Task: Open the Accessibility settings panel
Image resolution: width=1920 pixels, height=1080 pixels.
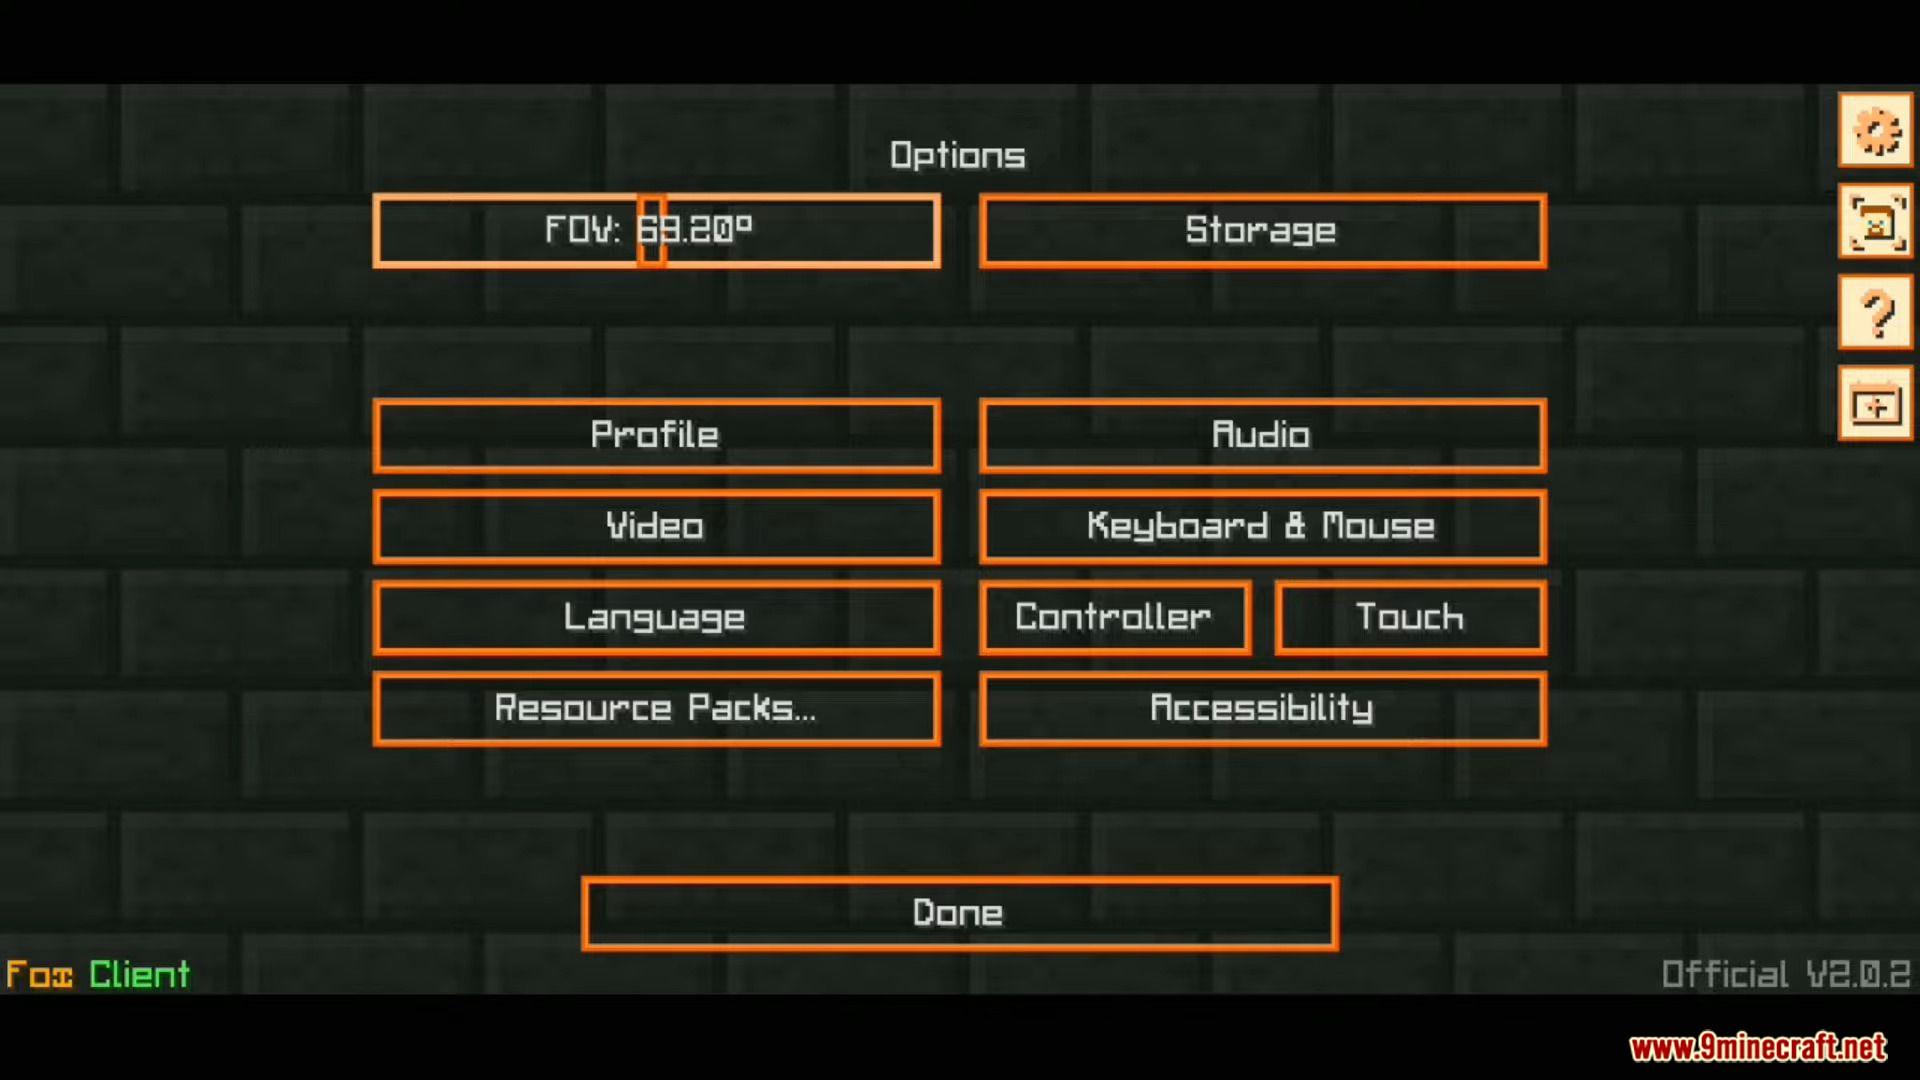Action: 1259,709
